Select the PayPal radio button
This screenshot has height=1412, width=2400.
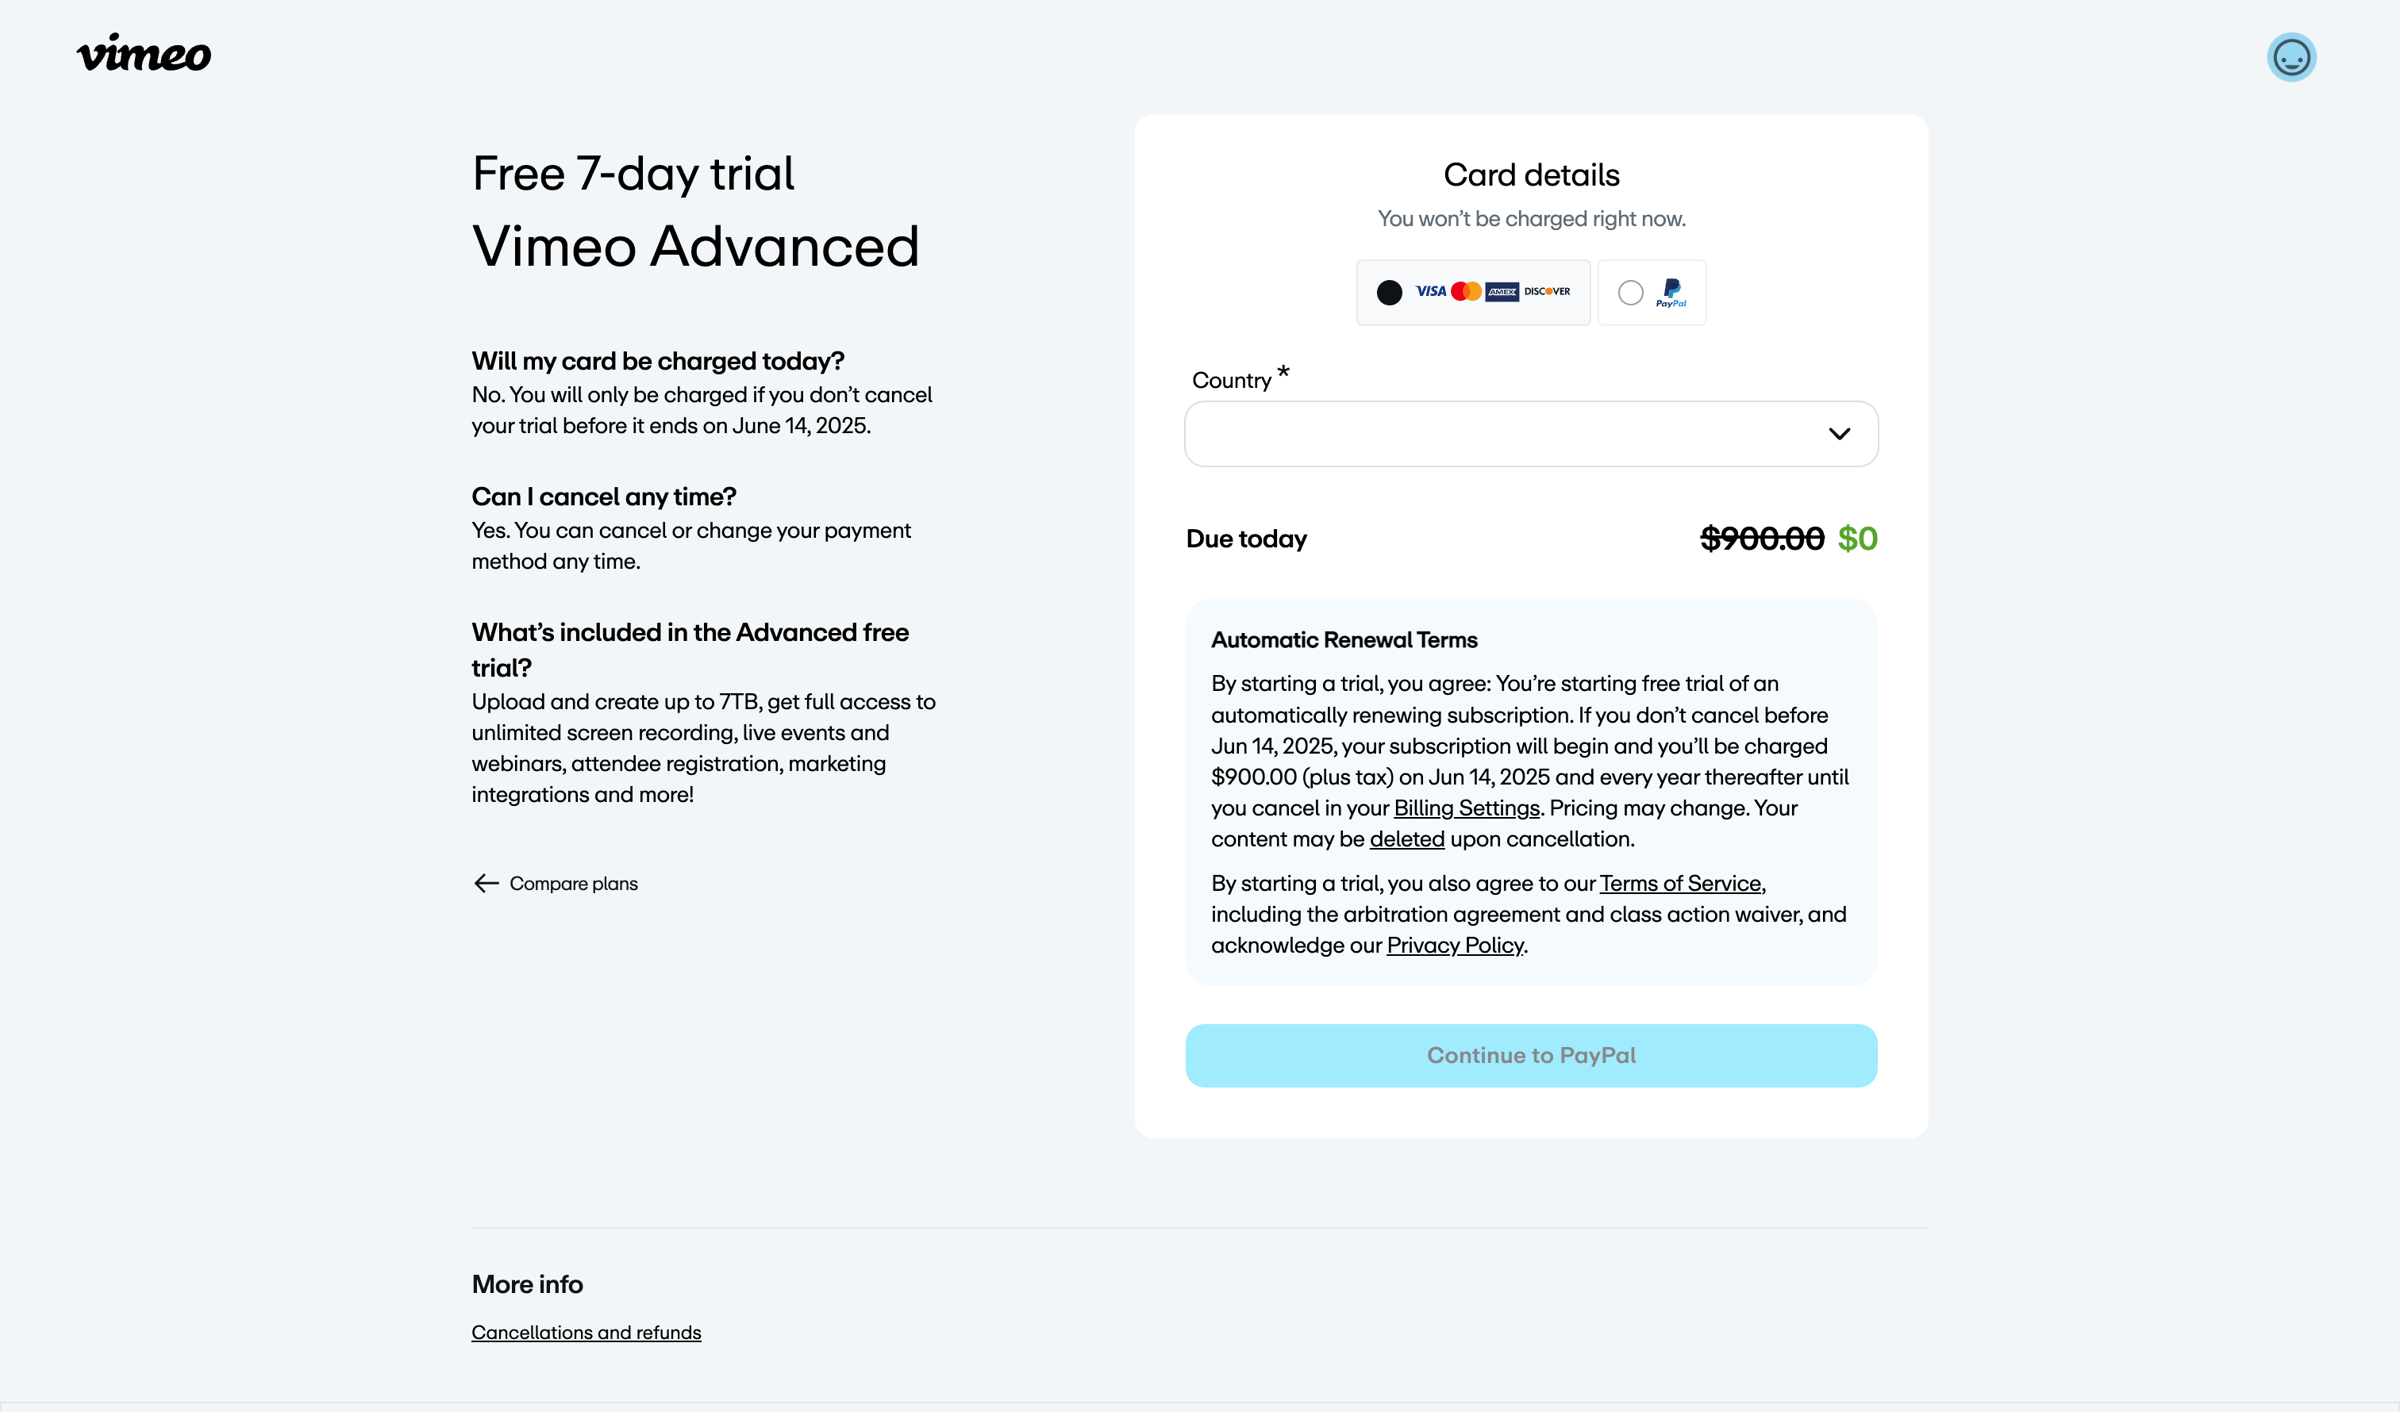[x=1630, y=292]
